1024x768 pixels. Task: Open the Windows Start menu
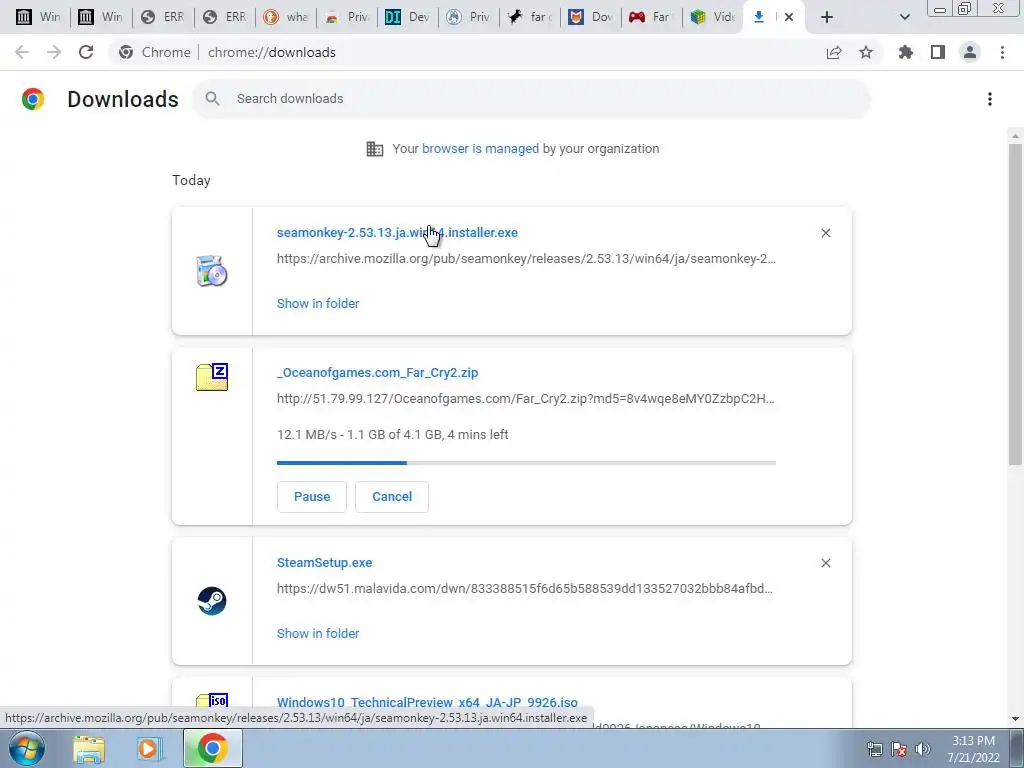(x=27, y=748)
